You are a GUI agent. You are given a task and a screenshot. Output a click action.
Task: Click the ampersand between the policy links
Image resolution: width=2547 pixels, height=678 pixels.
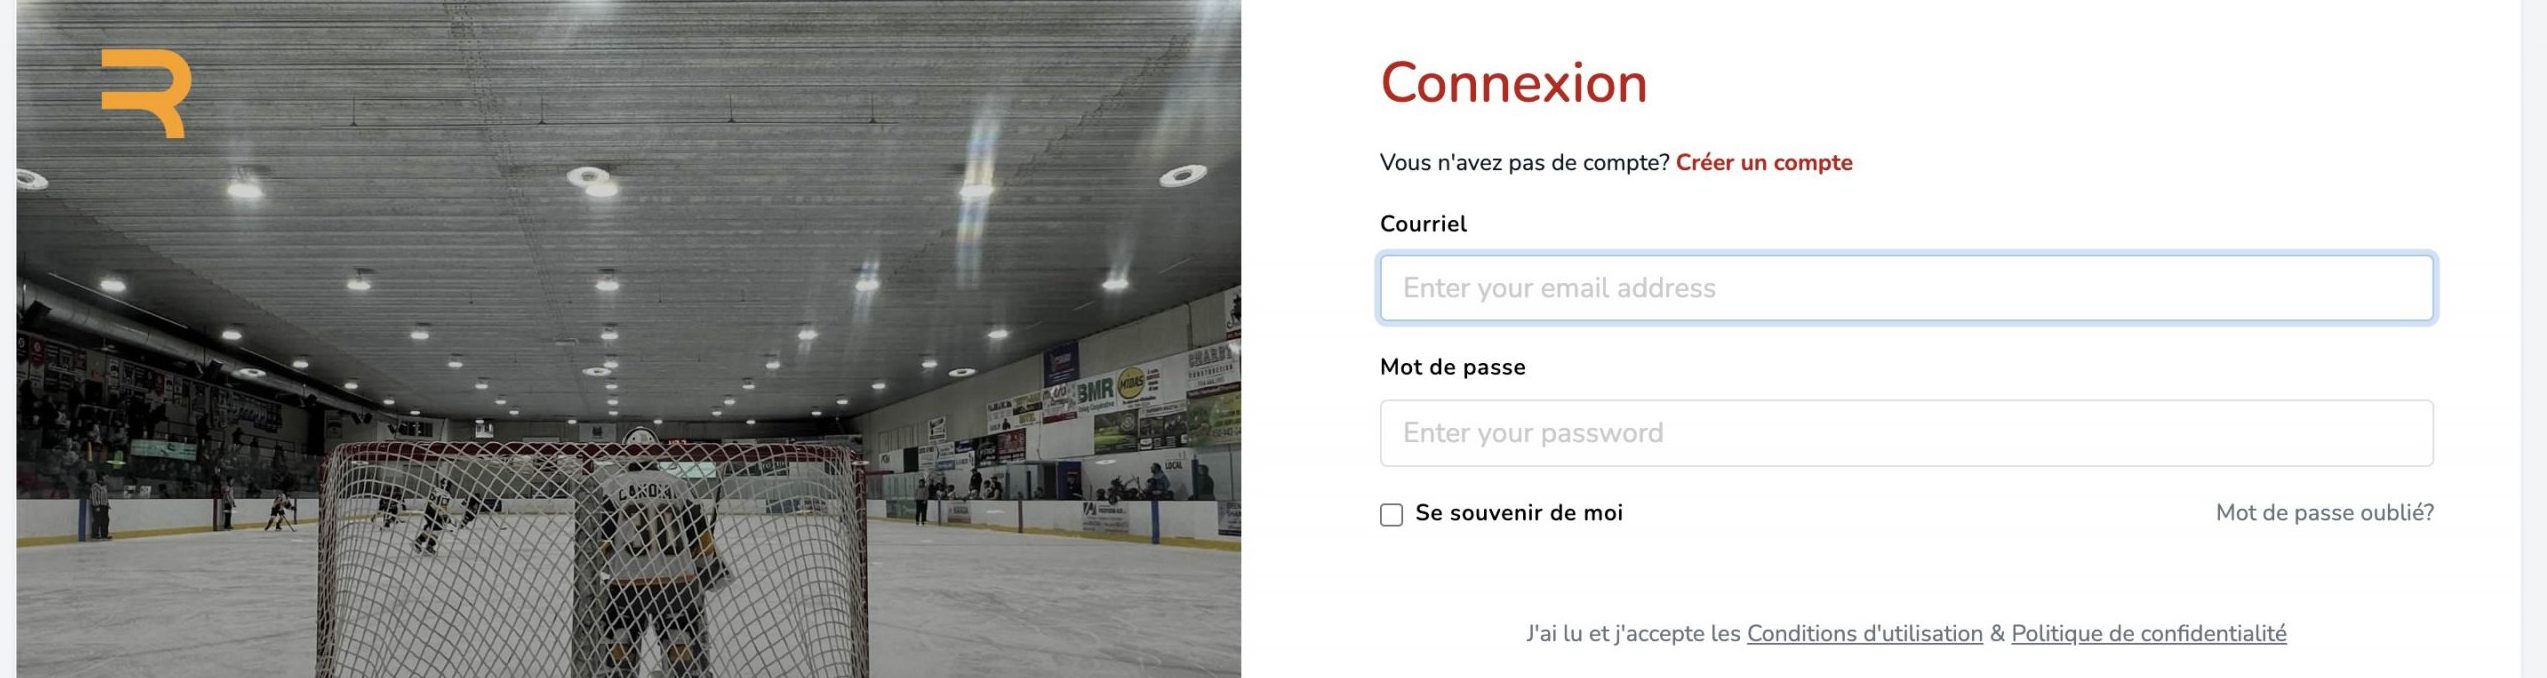(x=1997, y=634)
